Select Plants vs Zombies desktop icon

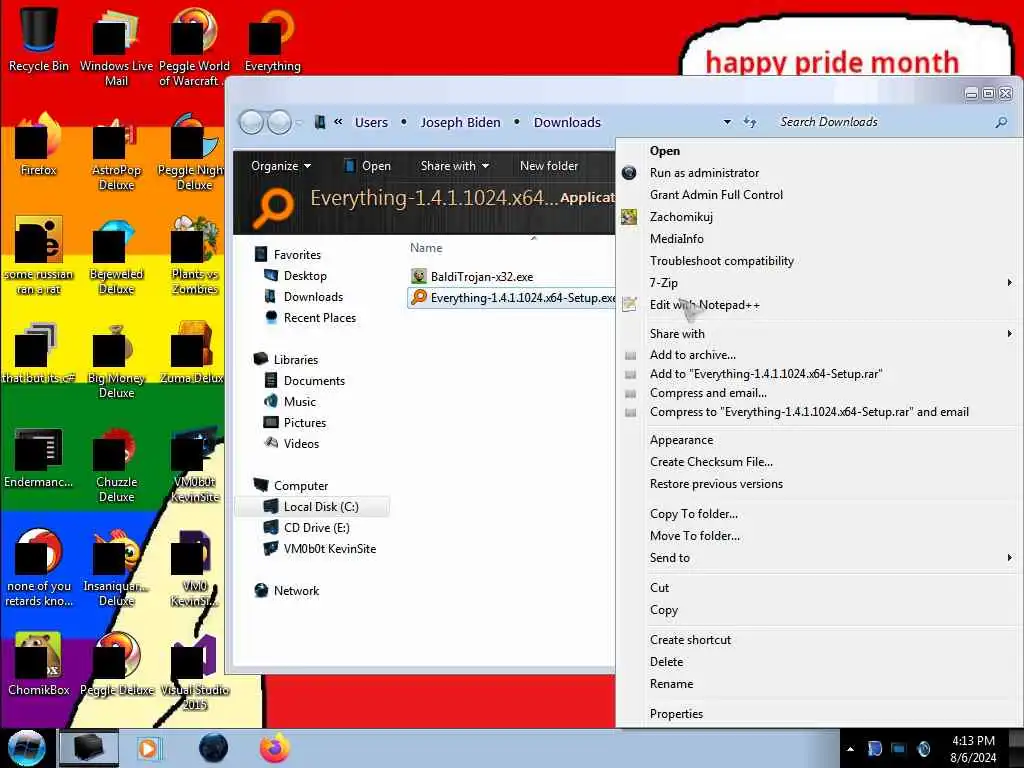[x=195, y=257]
